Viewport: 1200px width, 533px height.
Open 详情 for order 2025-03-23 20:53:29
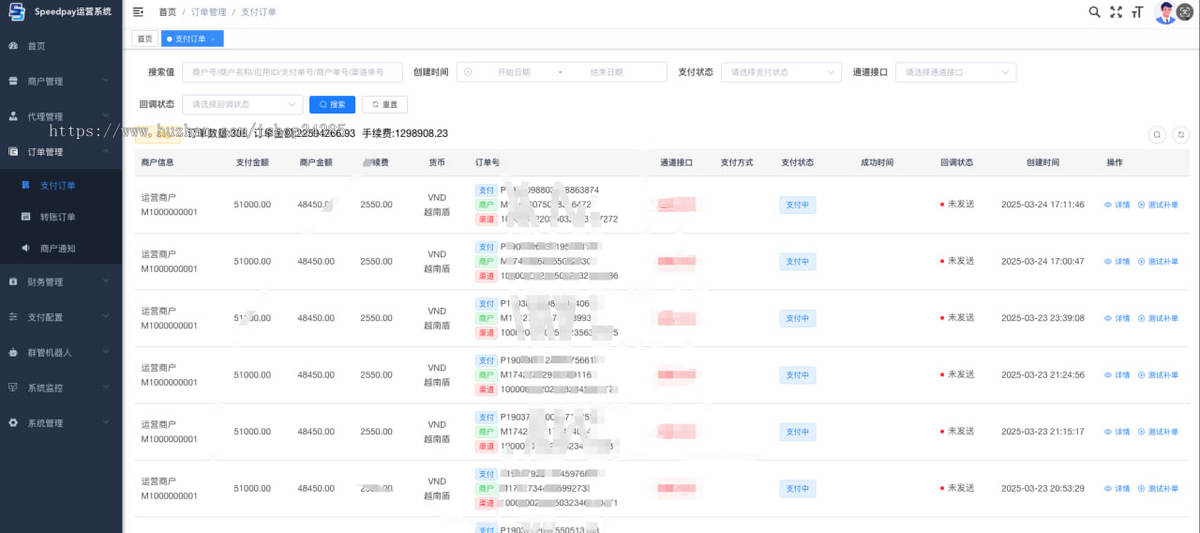[1117, 489]
